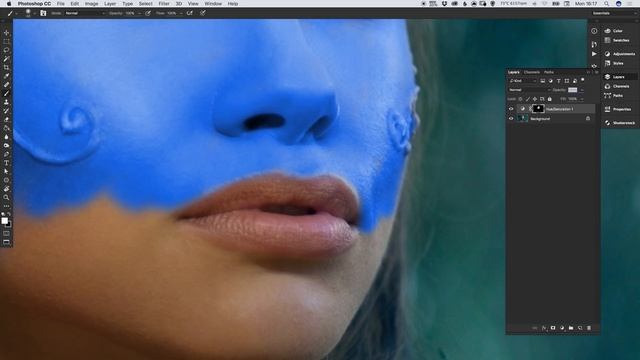Open the Layer menu

pos(110,4)
